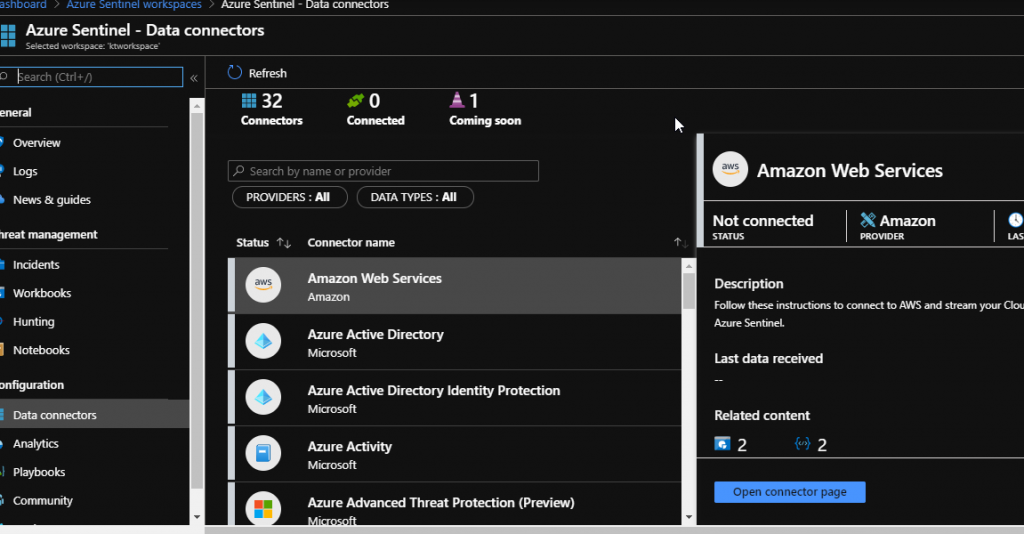Open the Incidents menu item

pyautogui.click(x=36, y=265)
